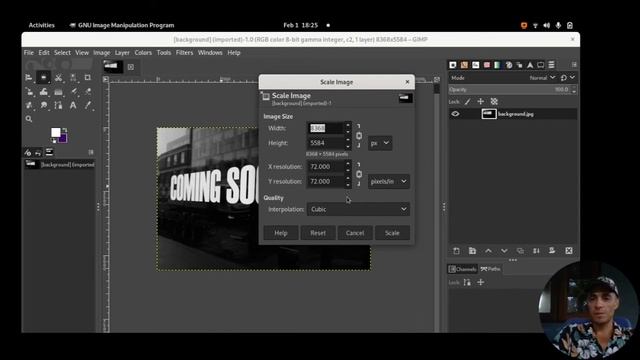Toggle X/Y resolution chain link
Screen dimensions: 640x360
[359, 174]
